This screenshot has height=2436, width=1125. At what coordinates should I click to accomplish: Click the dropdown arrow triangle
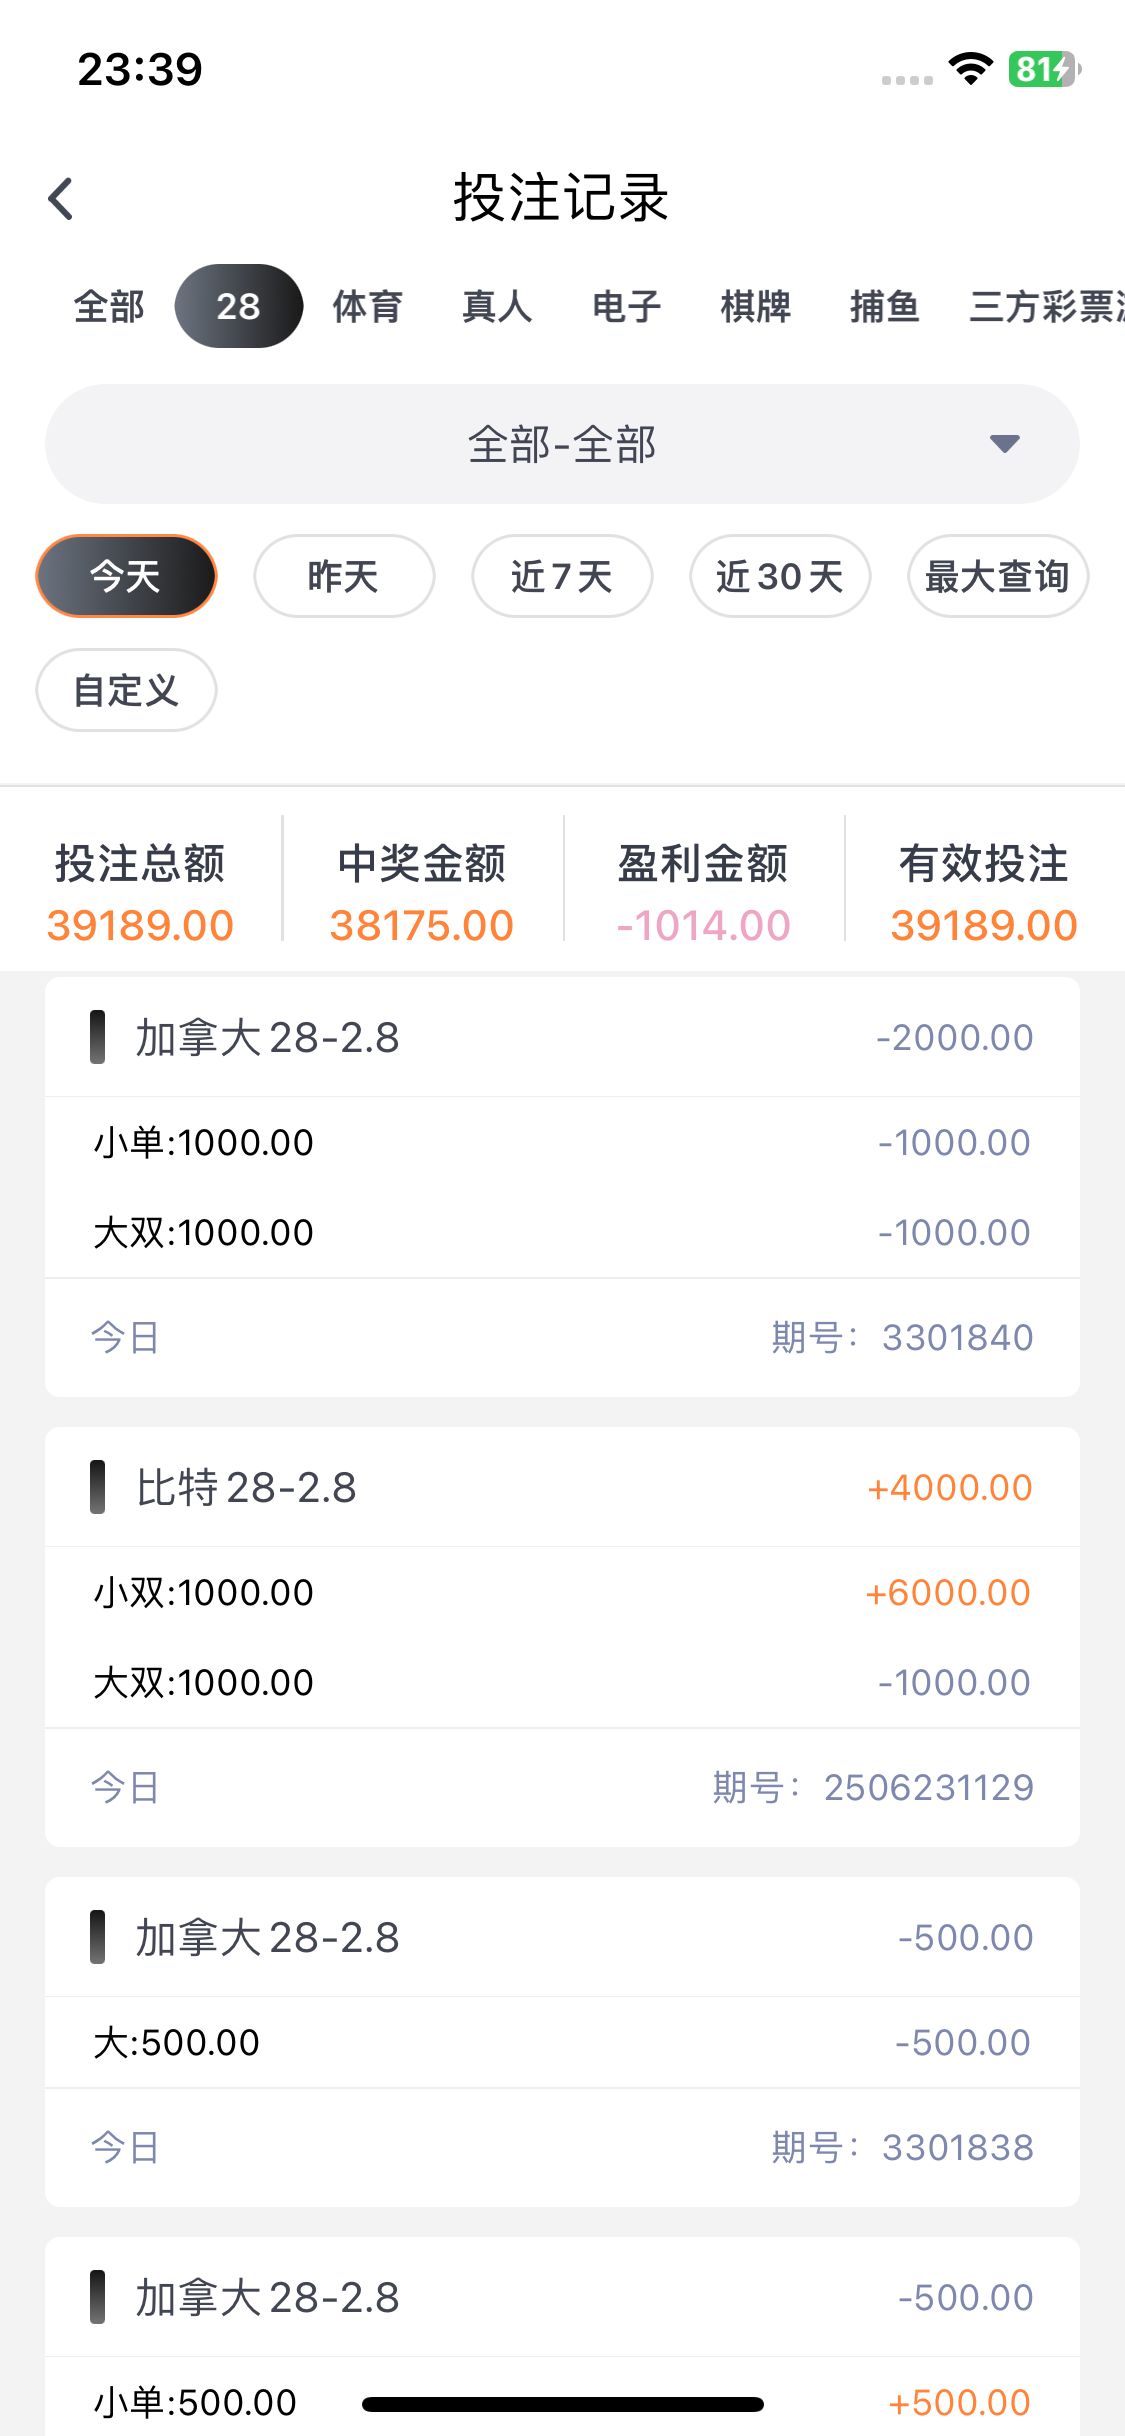(1004, 444)
